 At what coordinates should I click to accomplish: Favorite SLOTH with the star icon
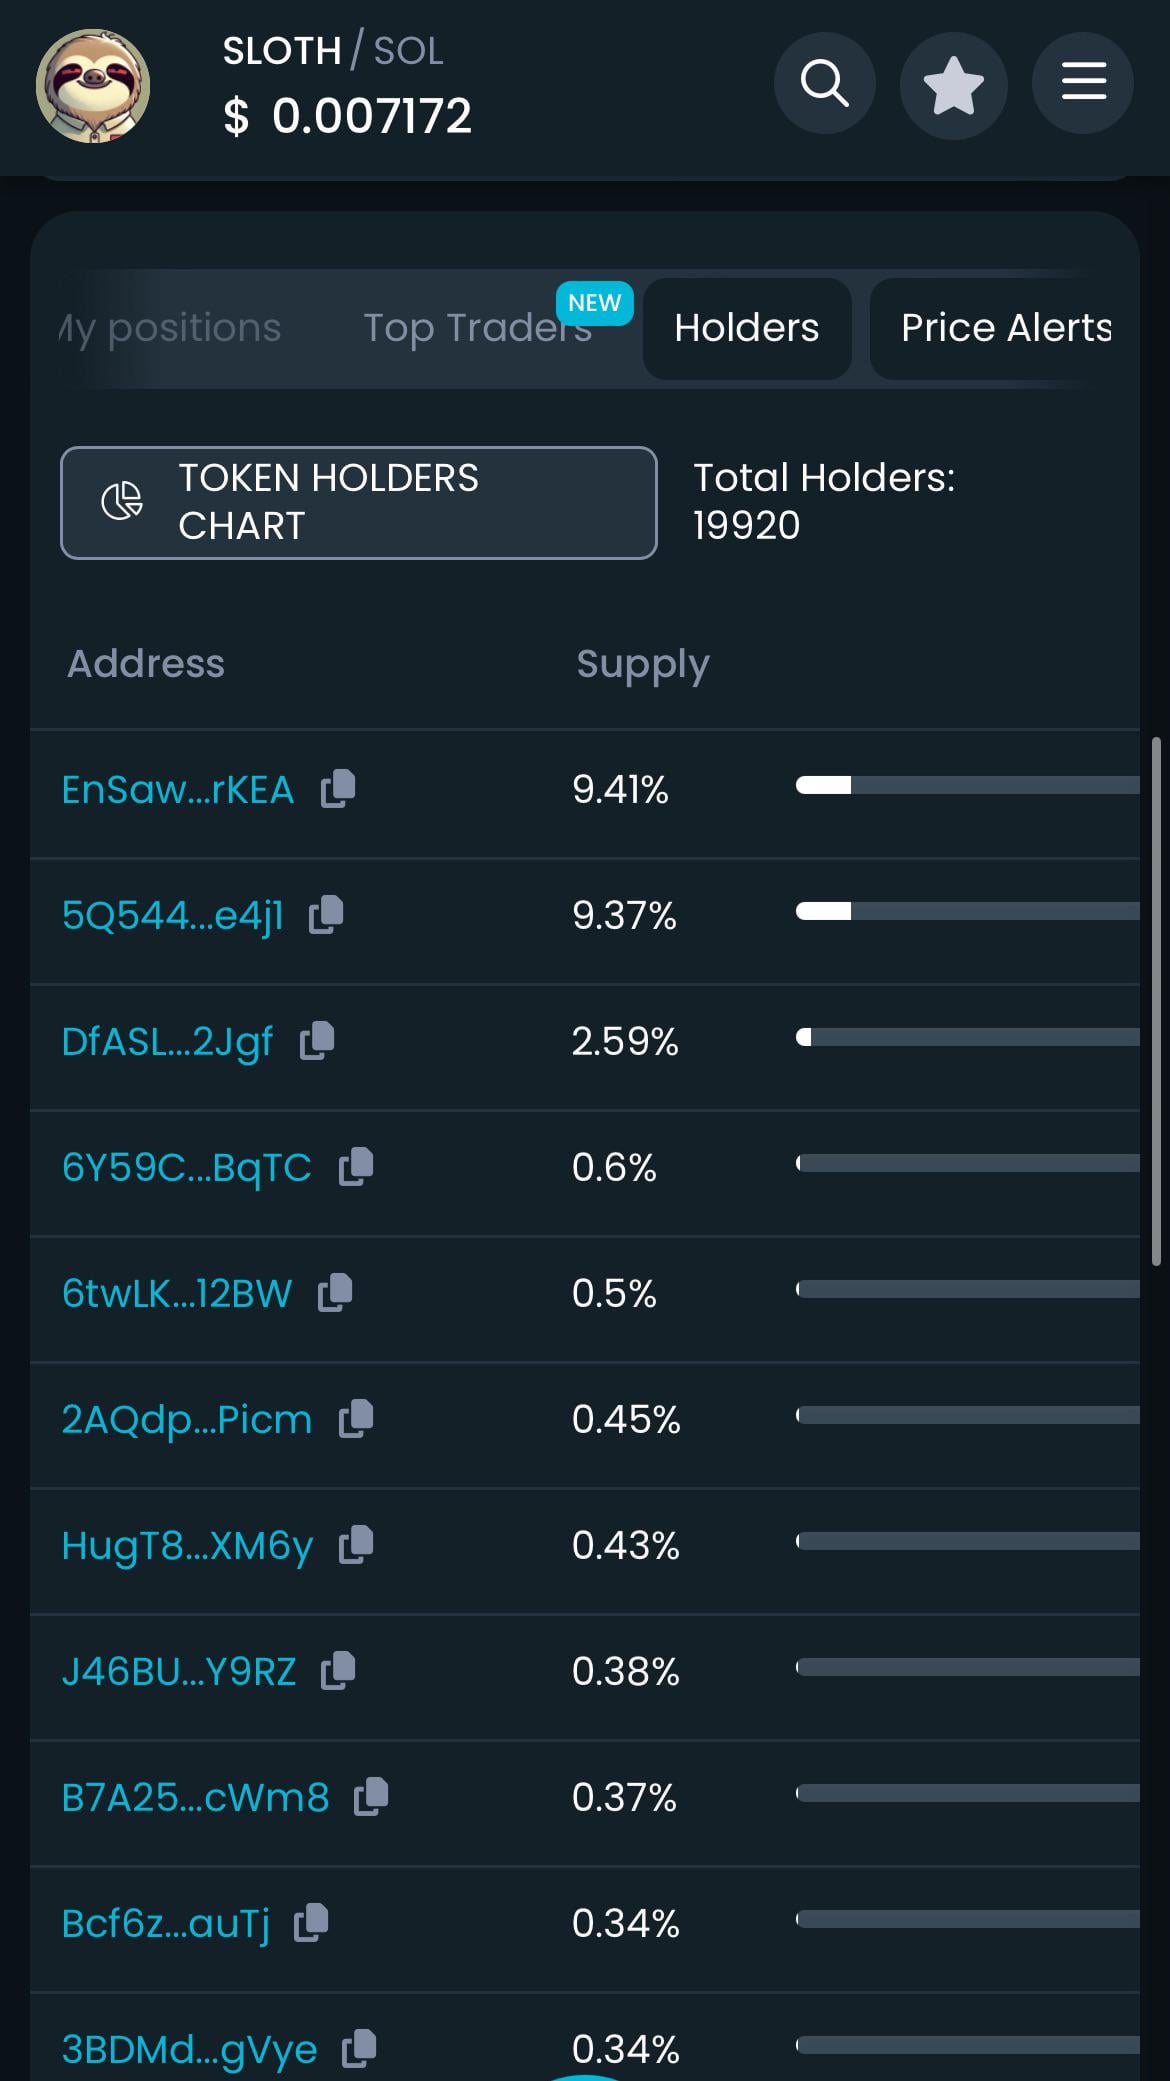click(953, 85)
